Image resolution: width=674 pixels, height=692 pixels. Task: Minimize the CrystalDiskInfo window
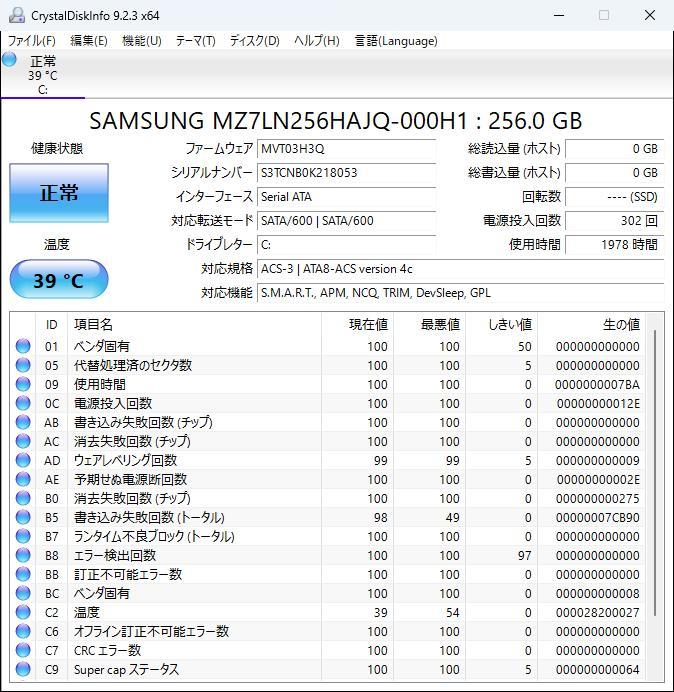[559, 15]
